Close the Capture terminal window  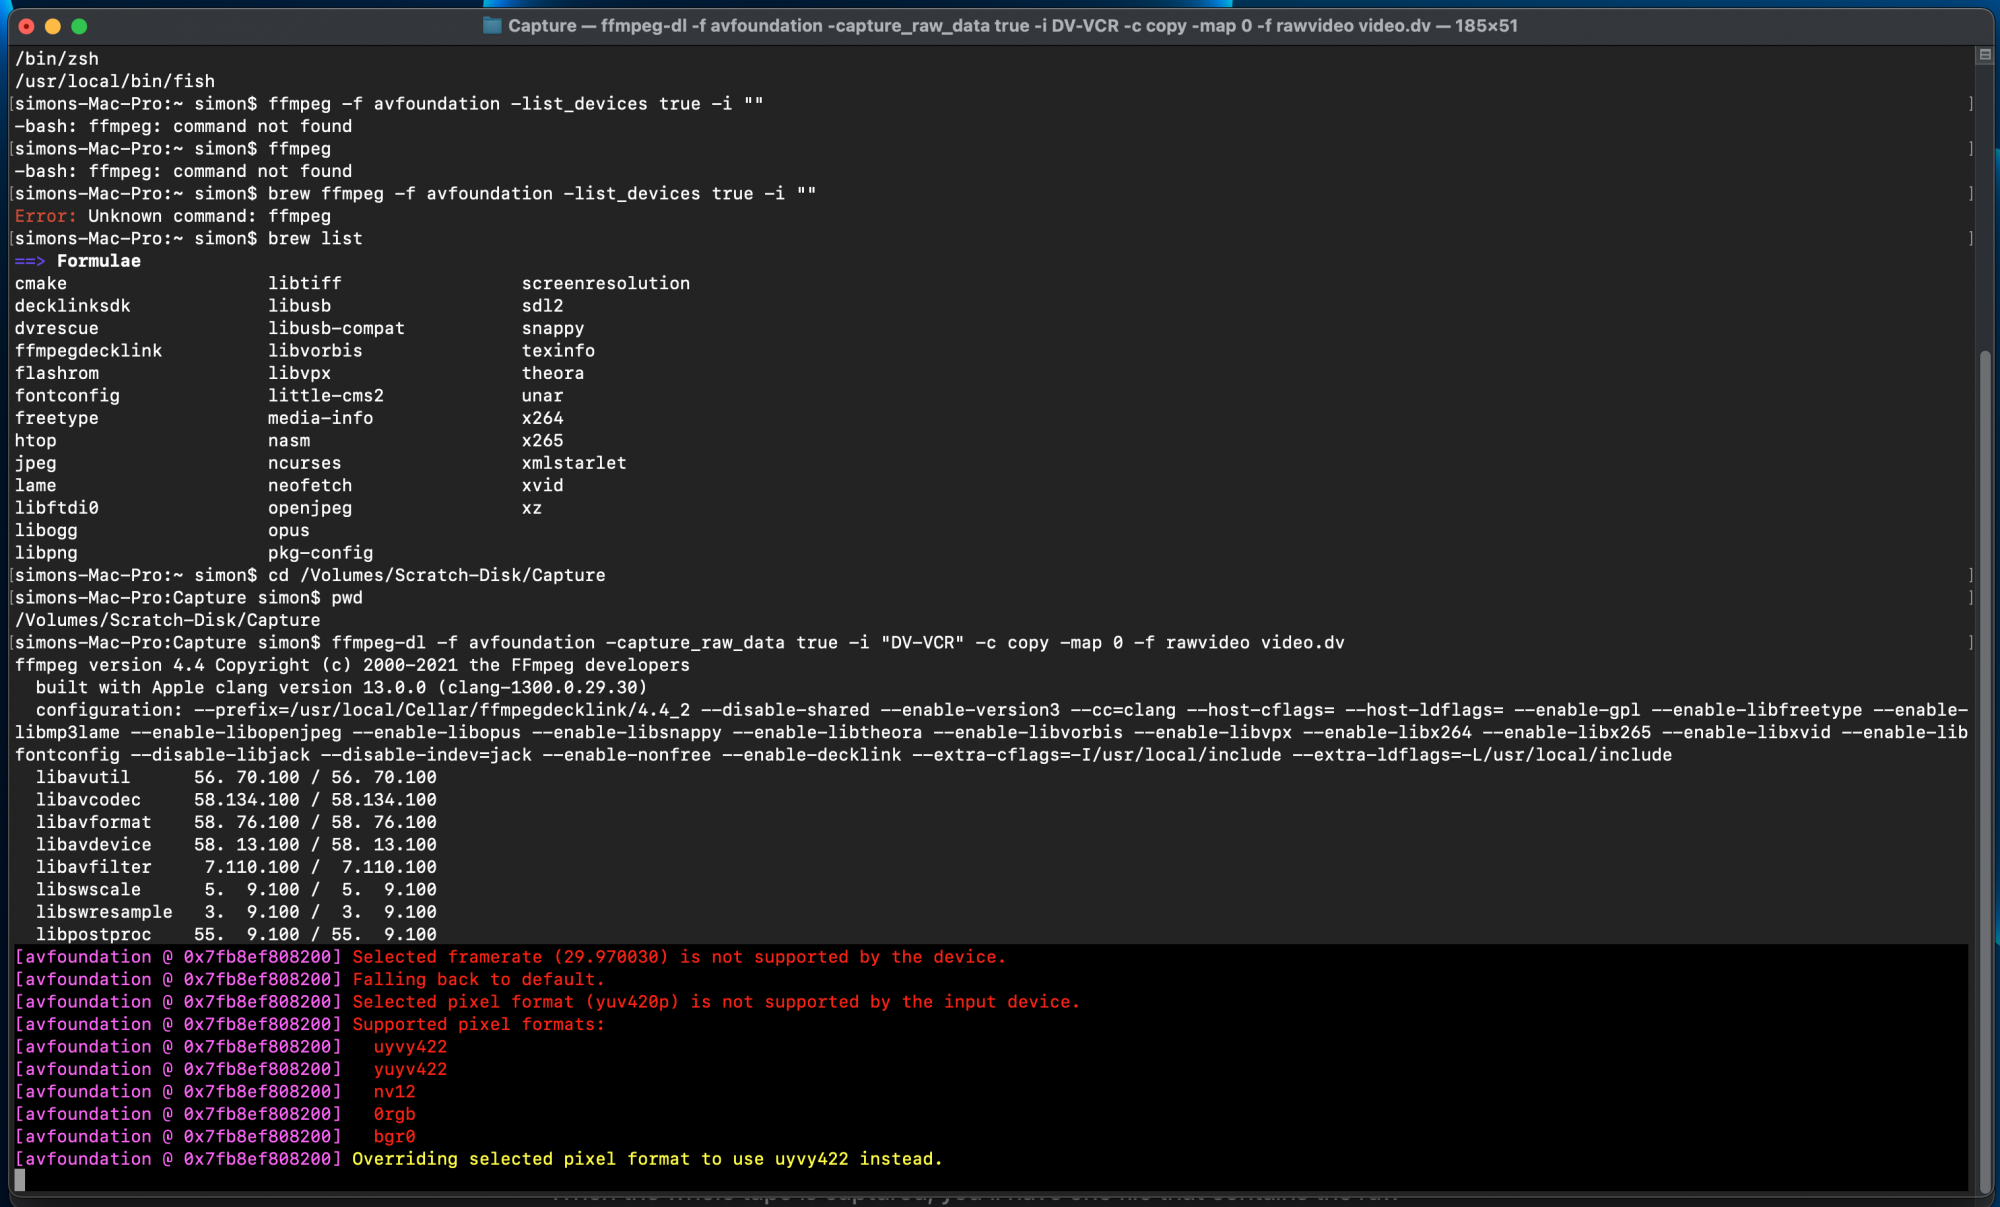click(x=27, y=26)
